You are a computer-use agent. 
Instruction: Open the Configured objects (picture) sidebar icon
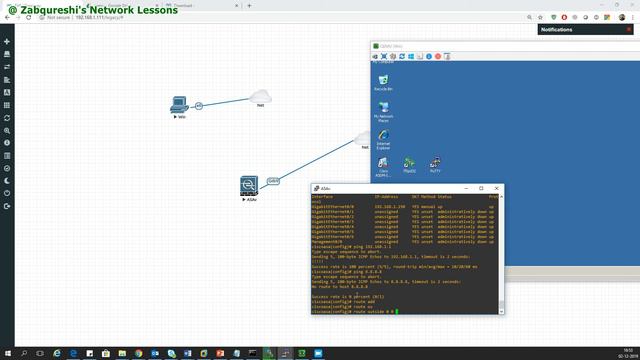point(7,93)
